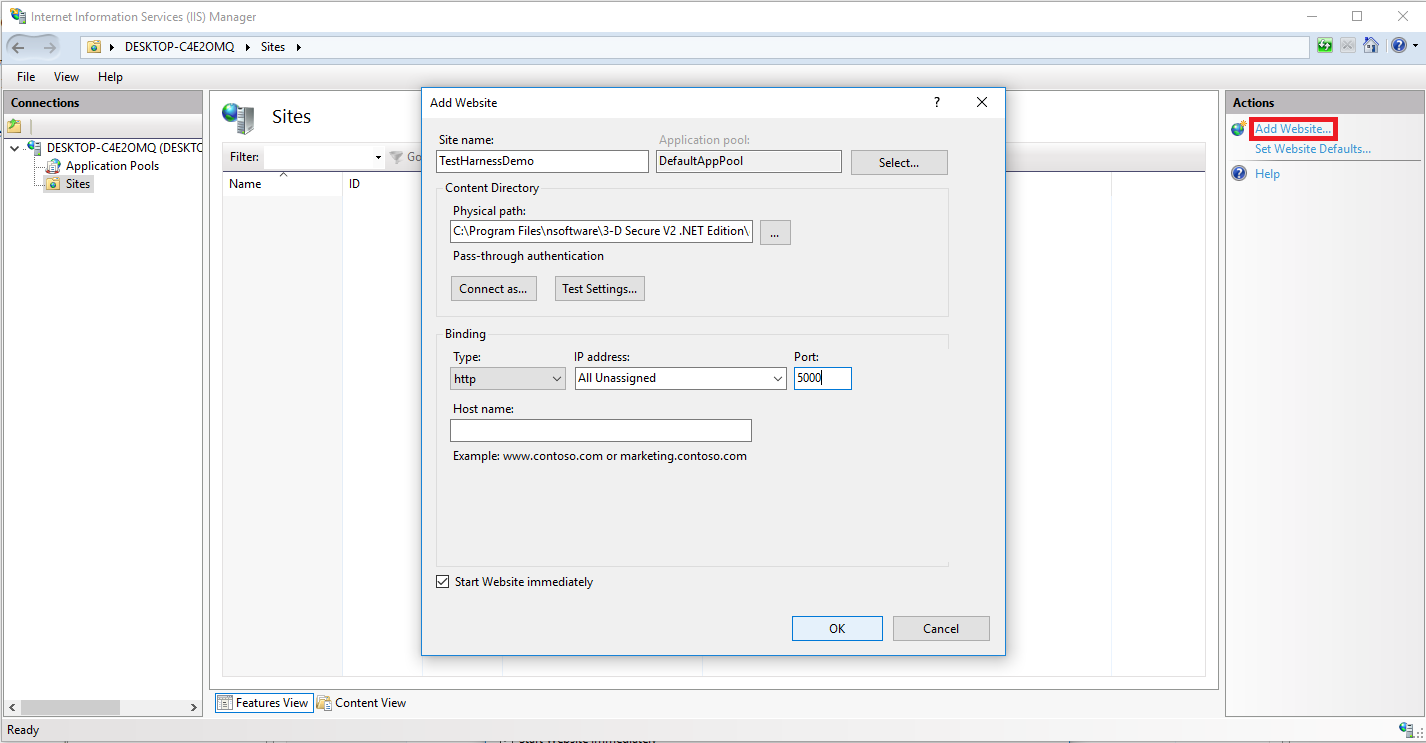Screen dimensions: 1426x743
Task: Click the Content View icon at the bottom
Action: [324, 703]
